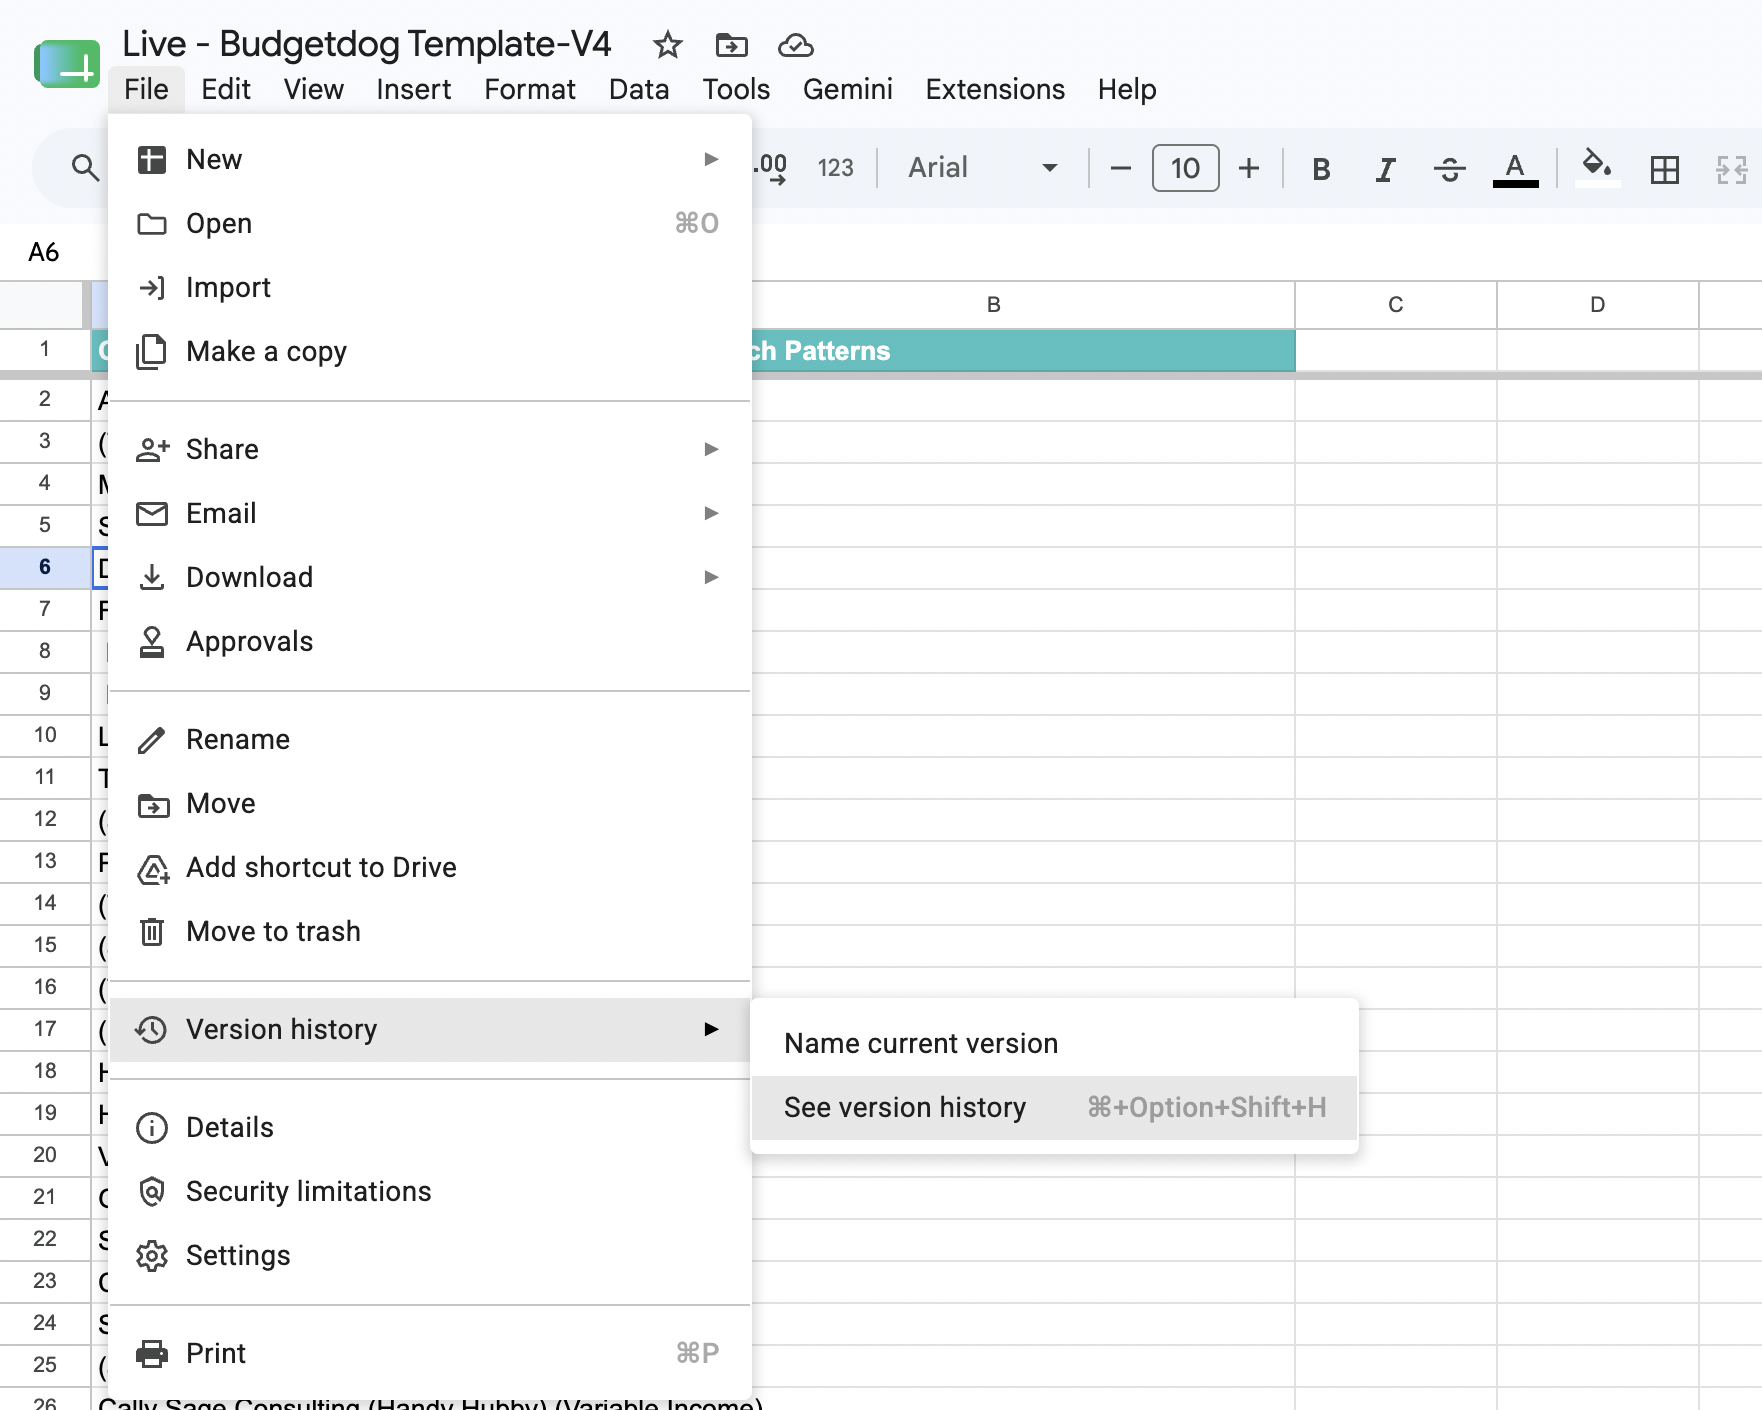1762x1410 pixels.
Task: Increase decimal places with .00 button
Action: click(x=771, y=168)
